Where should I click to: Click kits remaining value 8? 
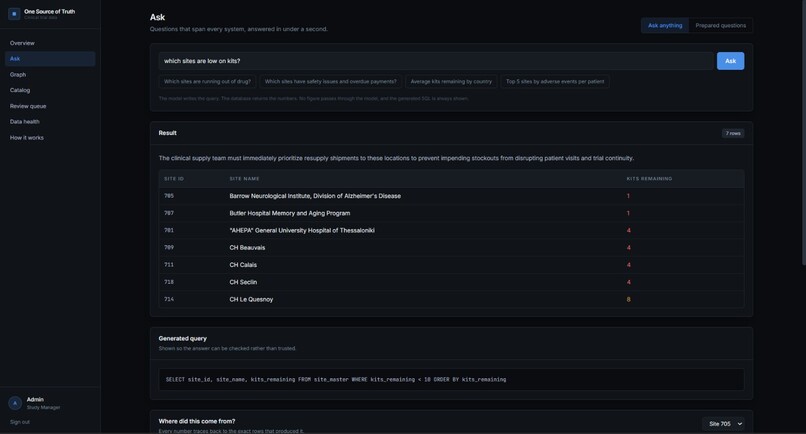tap(628, 299)
